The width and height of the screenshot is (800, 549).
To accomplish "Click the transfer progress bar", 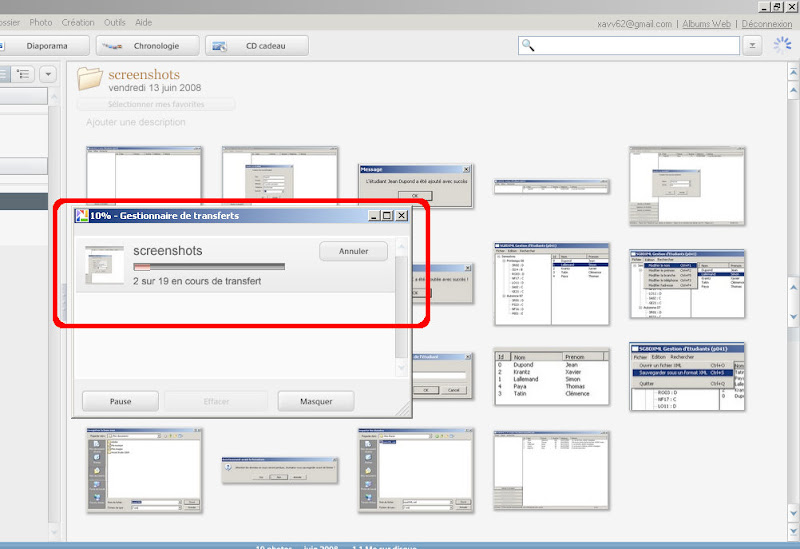I will coord(209,266).
